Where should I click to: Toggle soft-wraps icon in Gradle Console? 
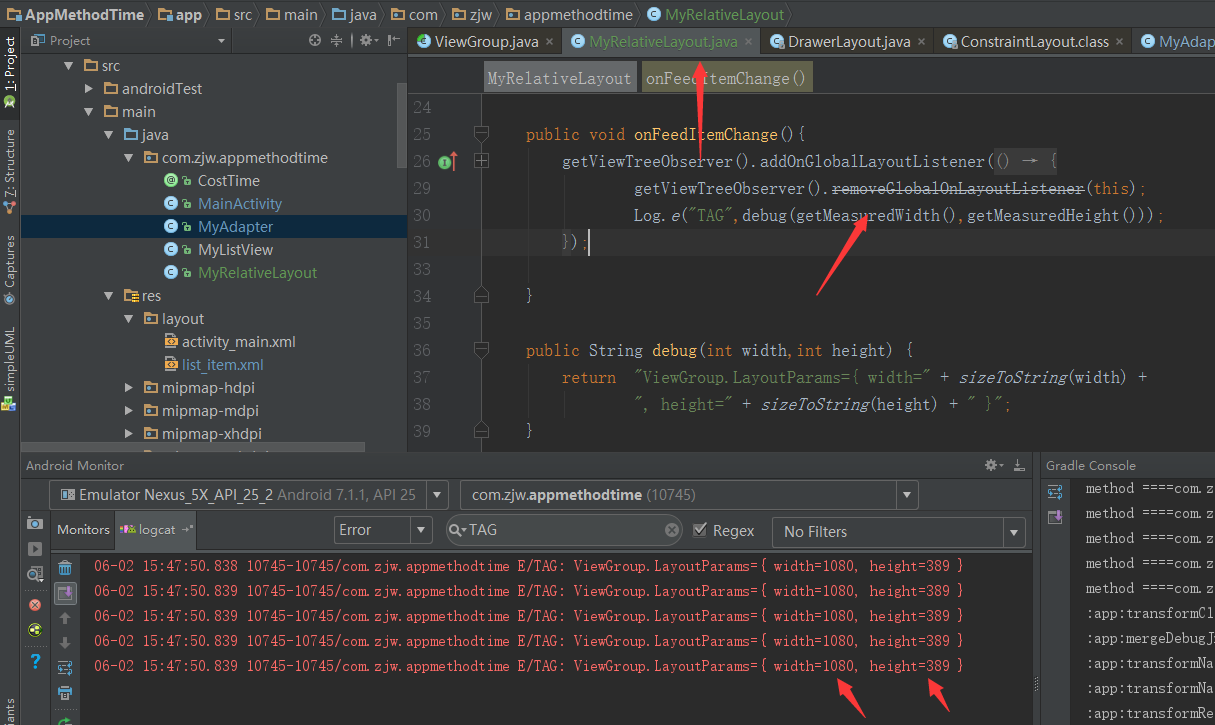1055,491
